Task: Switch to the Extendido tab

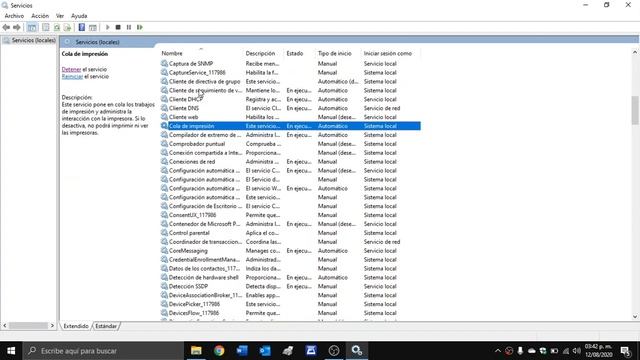Action: click(76, 326)
